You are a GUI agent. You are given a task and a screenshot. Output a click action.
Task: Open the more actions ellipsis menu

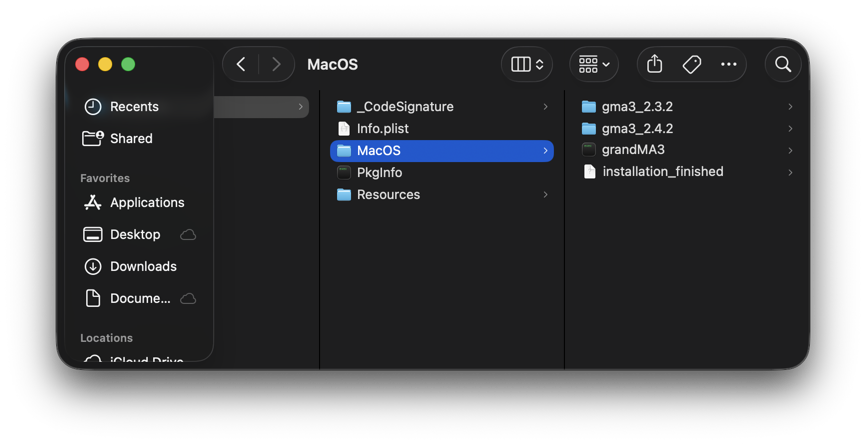coord(728,65)
